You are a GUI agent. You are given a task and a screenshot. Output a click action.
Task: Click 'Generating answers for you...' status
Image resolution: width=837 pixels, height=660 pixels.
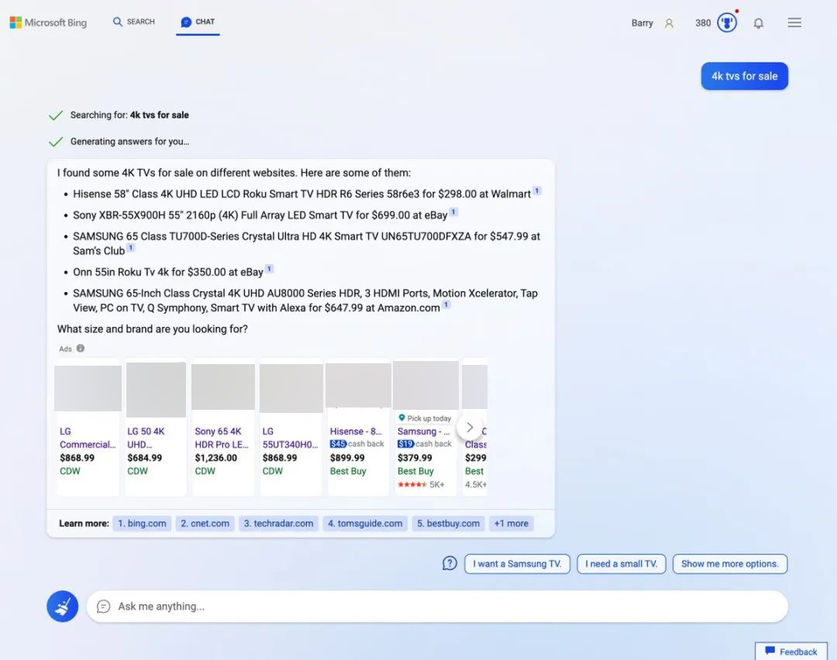coord(130,142)
